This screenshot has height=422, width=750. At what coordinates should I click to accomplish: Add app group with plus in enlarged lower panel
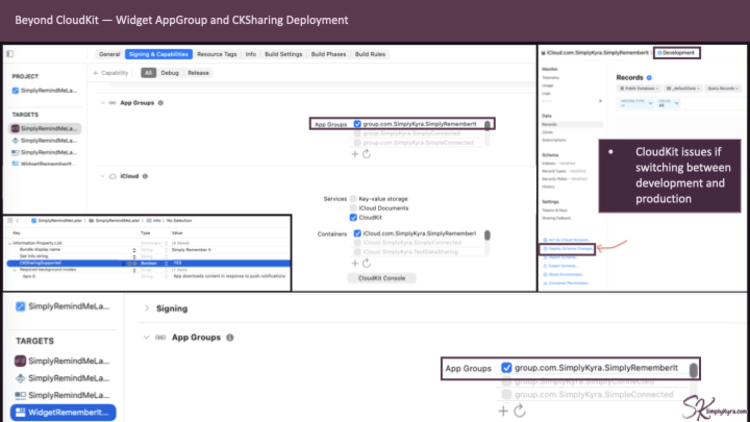[x=503, y=411]
